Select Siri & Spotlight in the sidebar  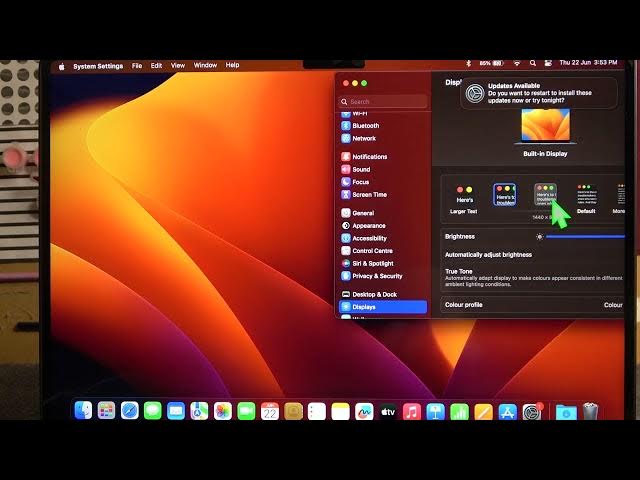pos(383,264)
